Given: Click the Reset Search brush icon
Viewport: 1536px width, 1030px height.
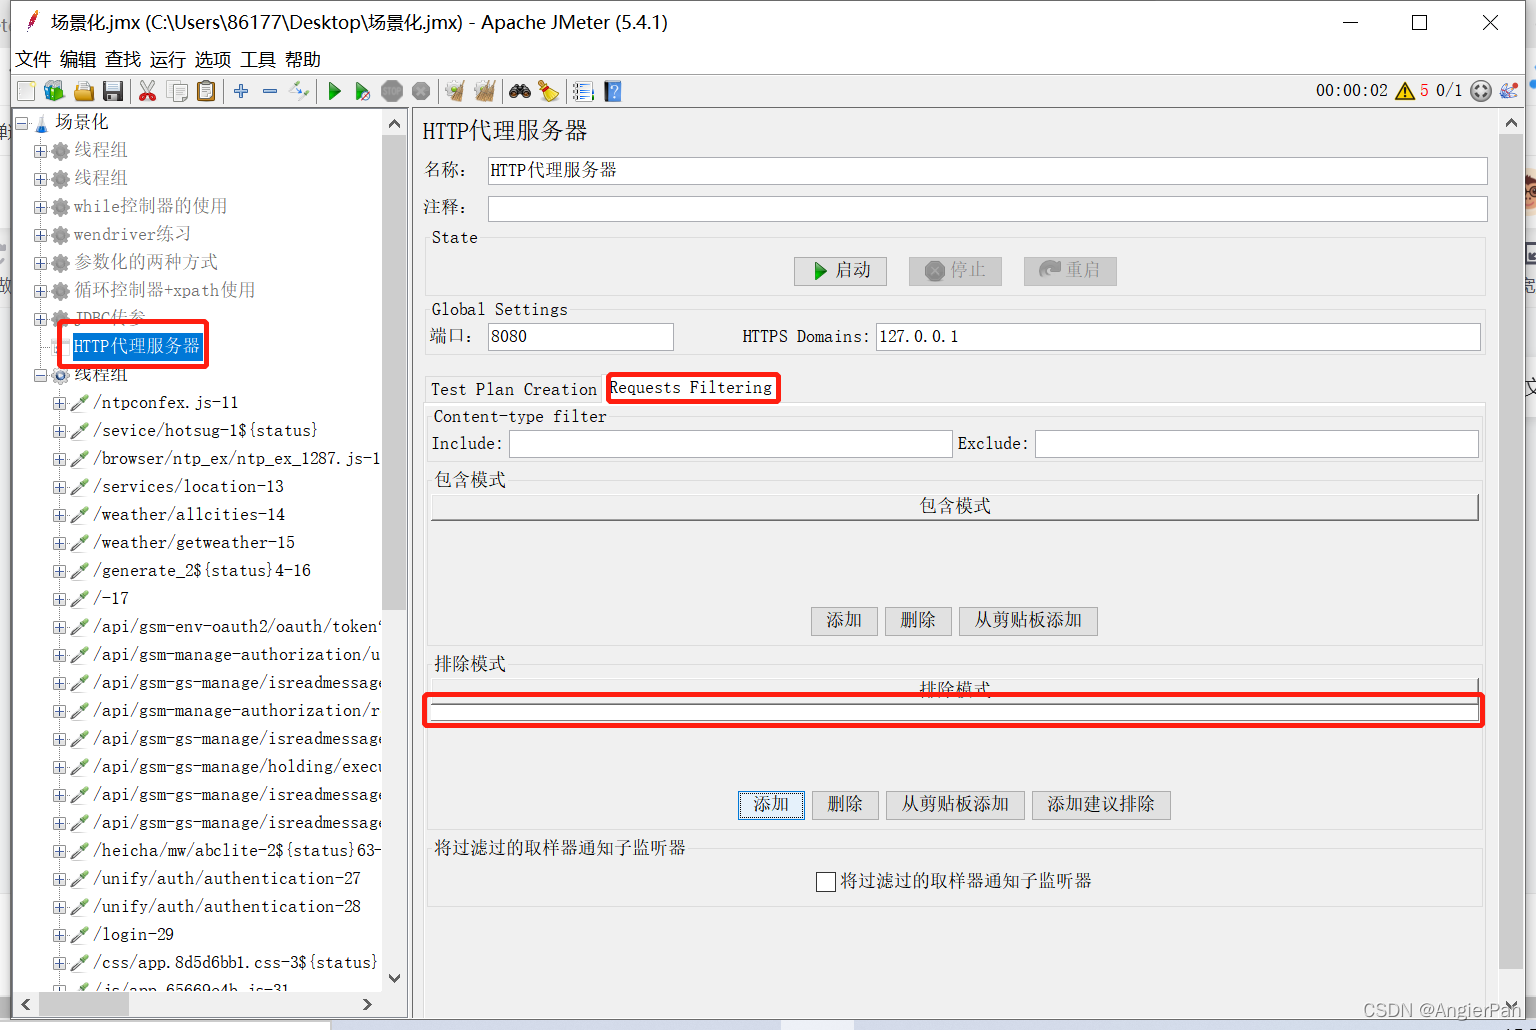Looking at the screenshot, I should 548,91.
